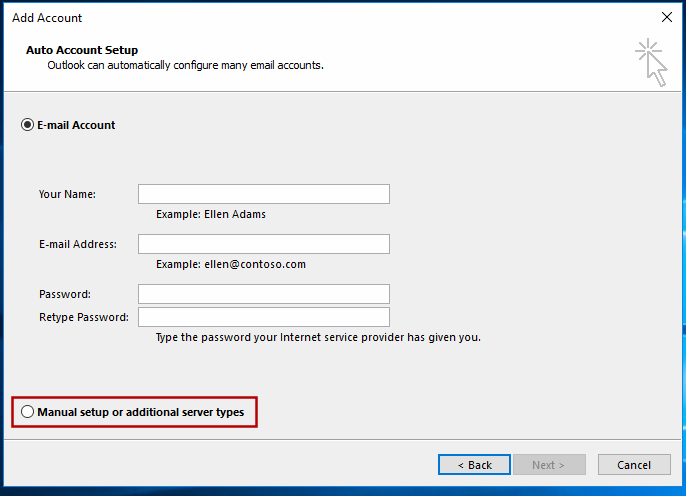Select the E-mail Account radio button
The width and height of the screenshot is (686, 496).
click(x=27, y=125)
